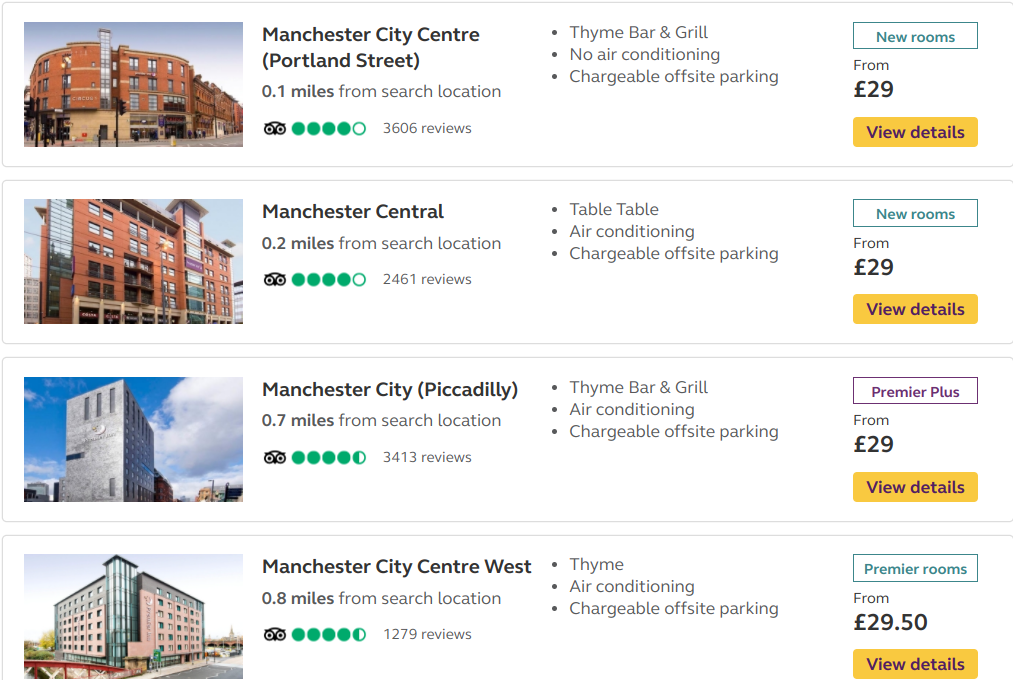Viewport: 1013px width, 680px height.
Task: Click rating bubbles beside 1279 reviews
Action: tap(329, 634)
